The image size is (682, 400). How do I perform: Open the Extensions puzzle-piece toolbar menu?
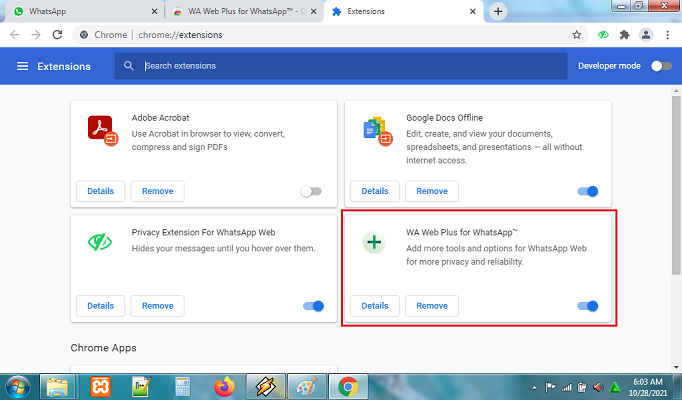pos(625,35)
